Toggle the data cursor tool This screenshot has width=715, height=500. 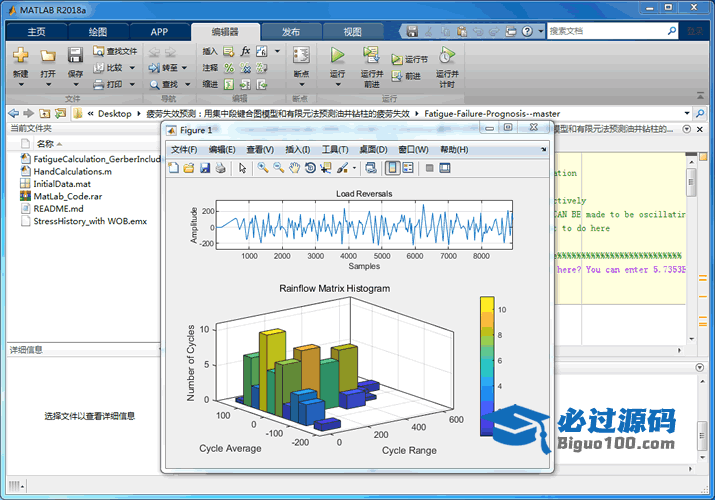pyautogui.click(x=326, y=168)
